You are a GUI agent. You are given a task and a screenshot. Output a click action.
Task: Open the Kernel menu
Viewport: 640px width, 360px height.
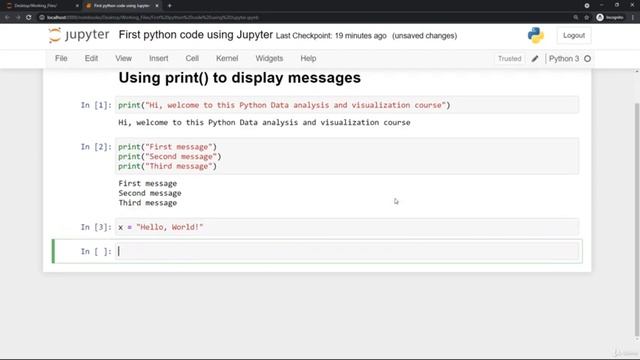(x=227, y=58)
